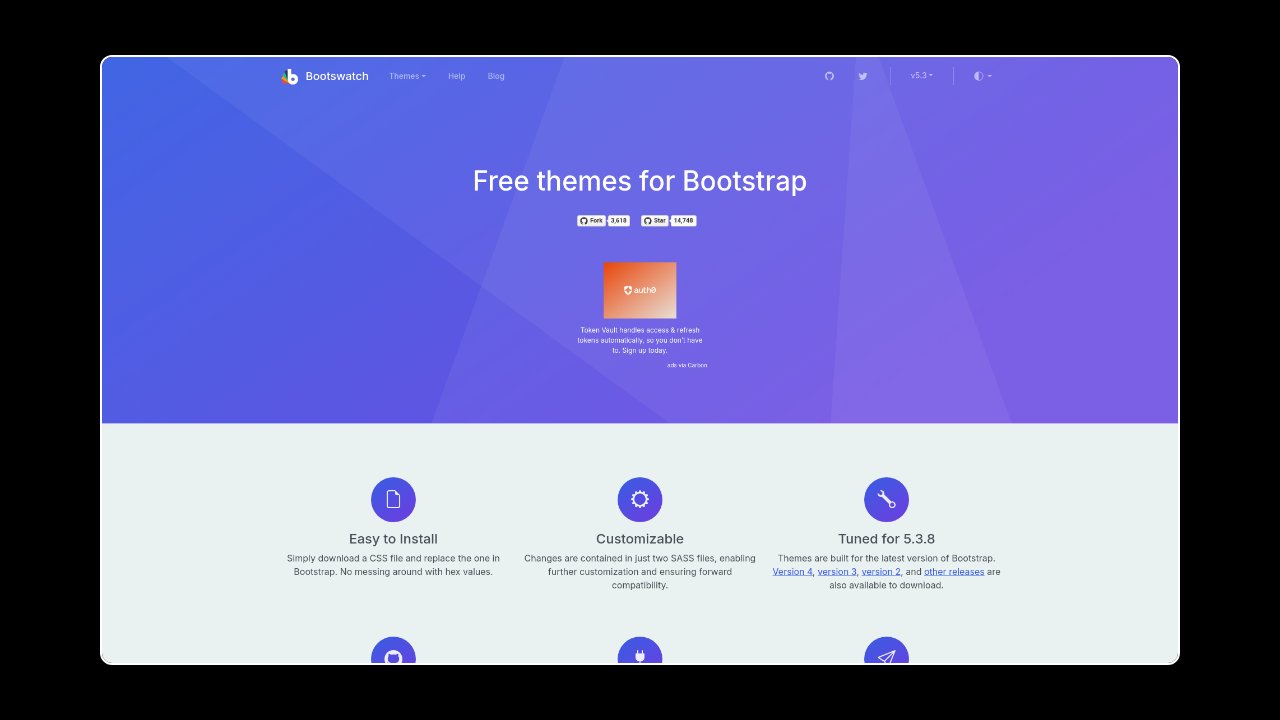Open the 14,748 stargazers count link
The width and height of the screenshot is (1280, 720).
684,220
